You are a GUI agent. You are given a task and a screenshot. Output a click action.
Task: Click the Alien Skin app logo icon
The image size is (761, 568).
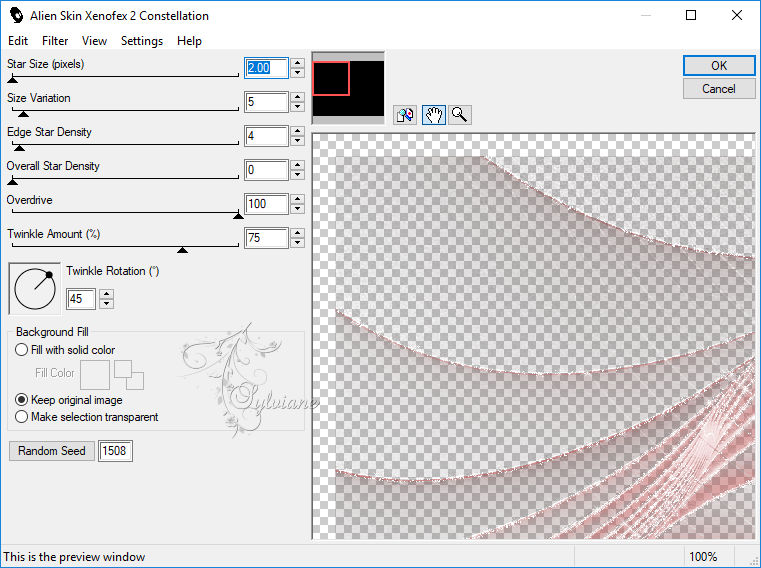(x=16, y=16)
